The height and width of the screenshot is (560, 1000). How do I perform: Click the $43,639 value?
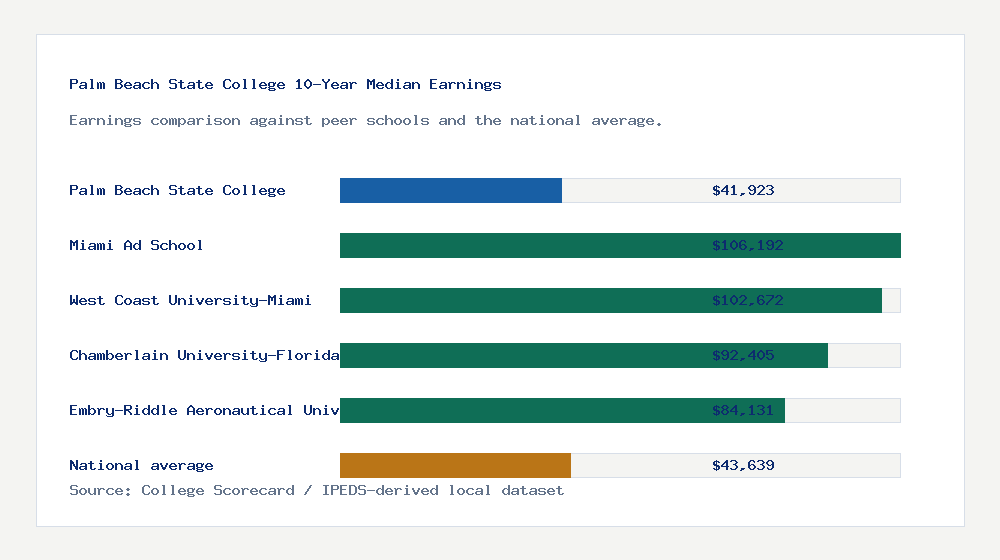[x=743, y=465]
